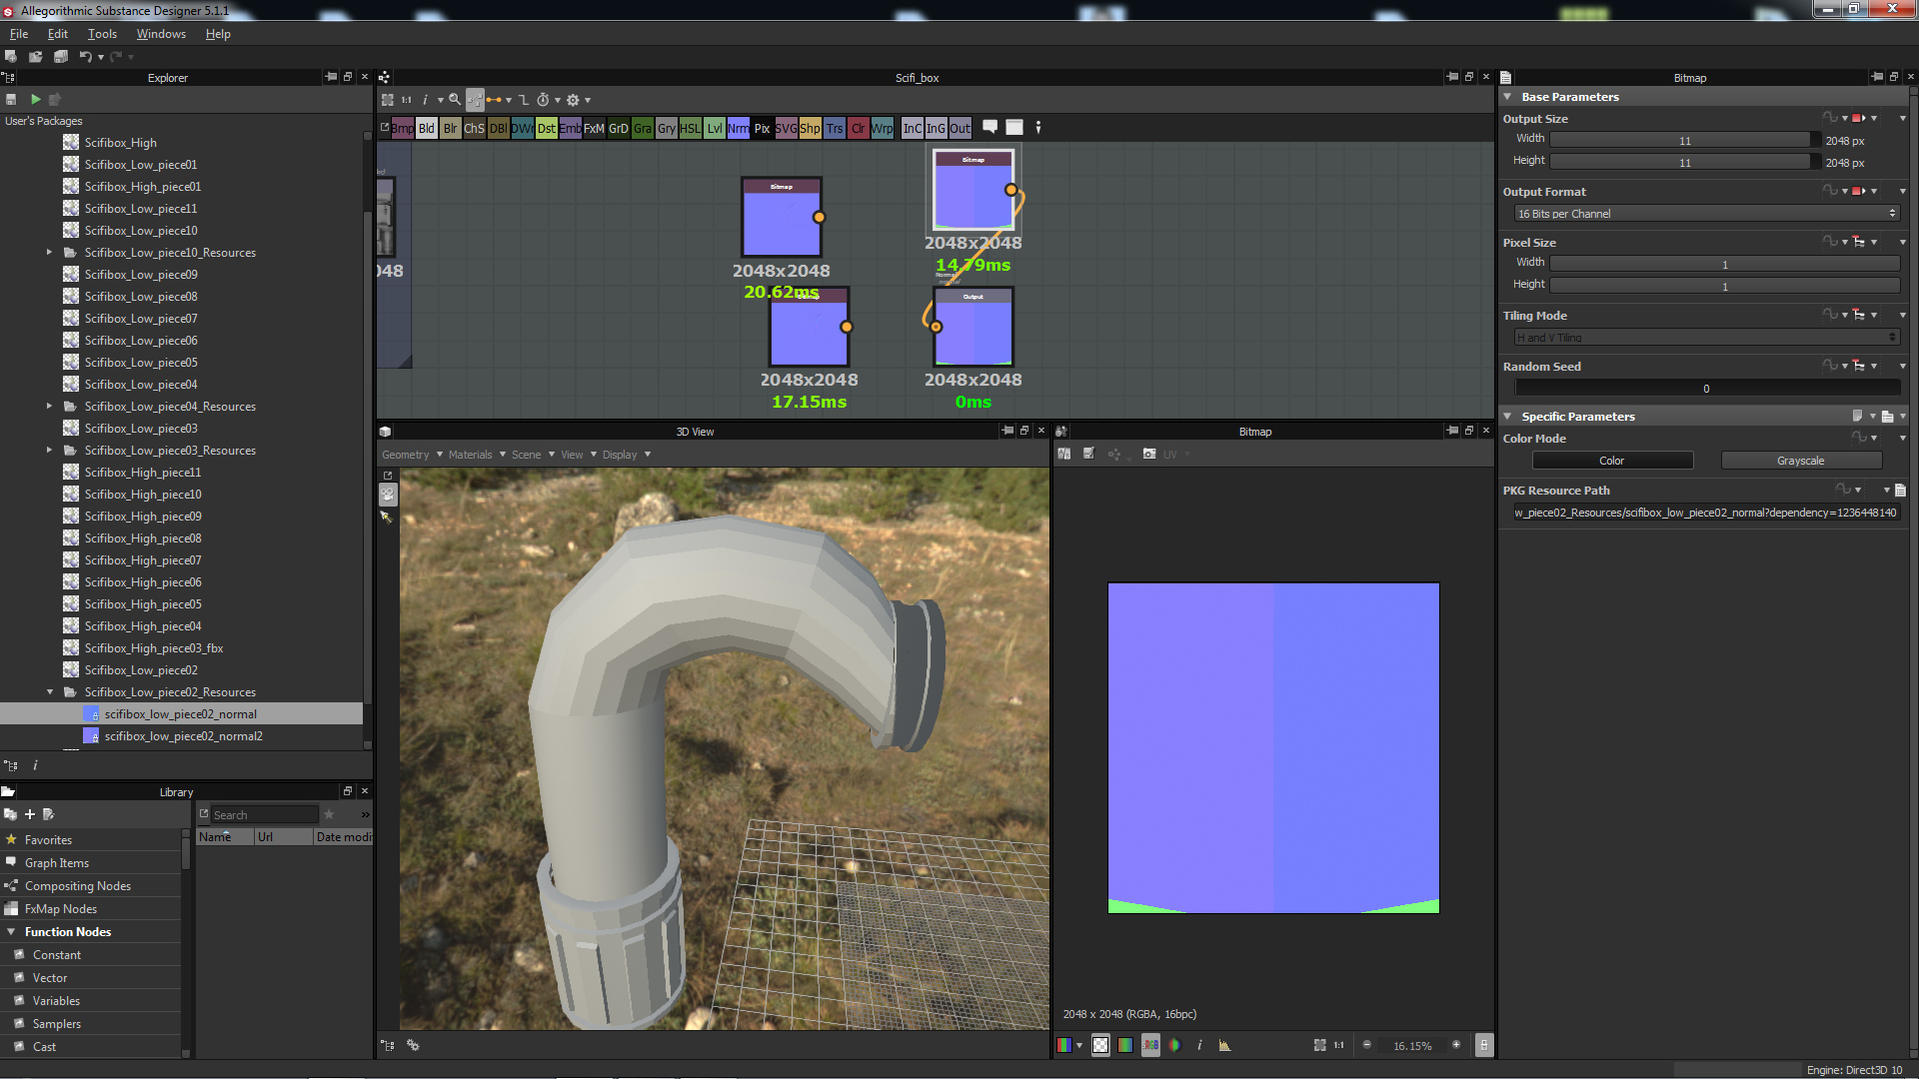
Task: Collapse Function Nodes in Library
Action: point(11,932)
